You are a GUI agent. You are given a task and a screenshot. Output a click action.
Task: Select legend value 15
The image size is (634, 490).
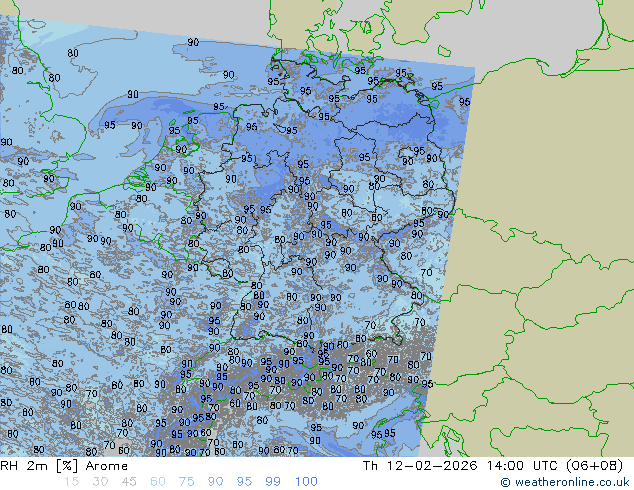pyautogui.click(x=71, y=482)
